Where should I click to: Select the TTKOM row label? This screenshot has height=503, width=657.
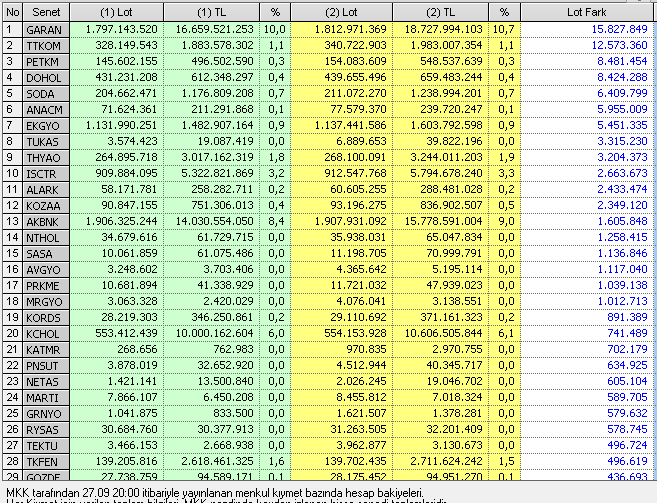tap(46, 46)
